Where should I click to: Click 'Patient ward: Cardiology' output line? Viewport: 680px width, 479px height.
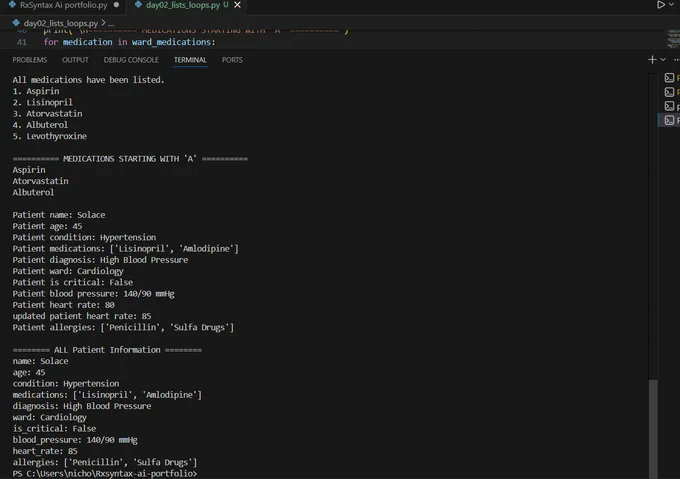point(68,271)
